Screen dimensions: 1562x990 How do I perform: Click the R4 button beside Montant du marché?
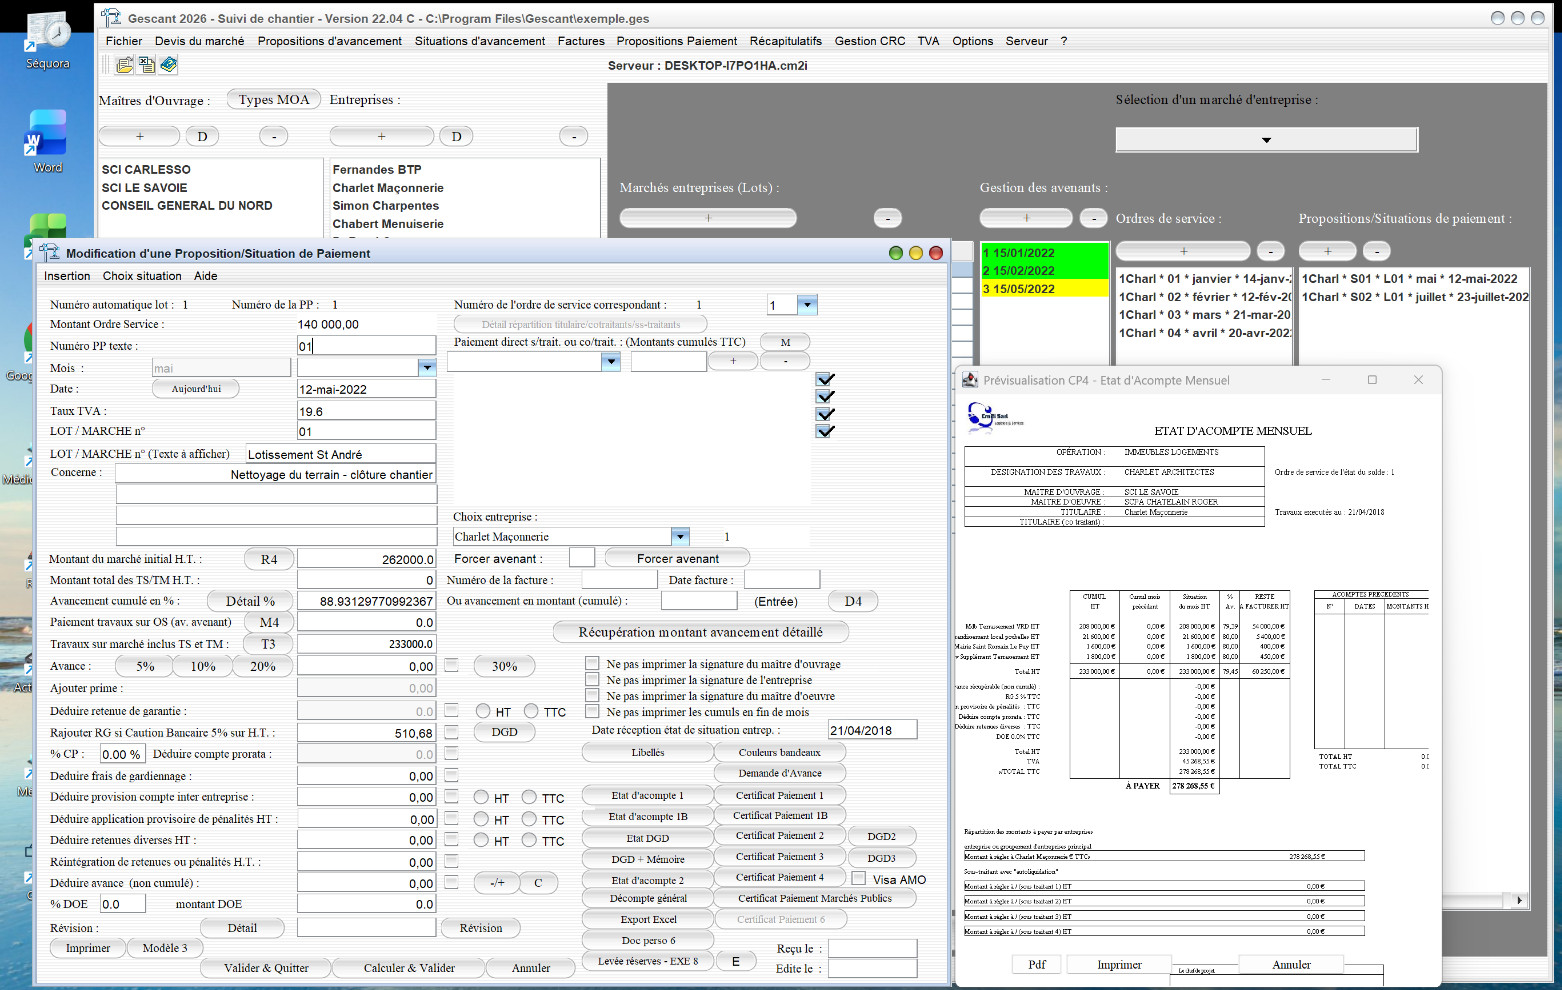click(269, 559)
